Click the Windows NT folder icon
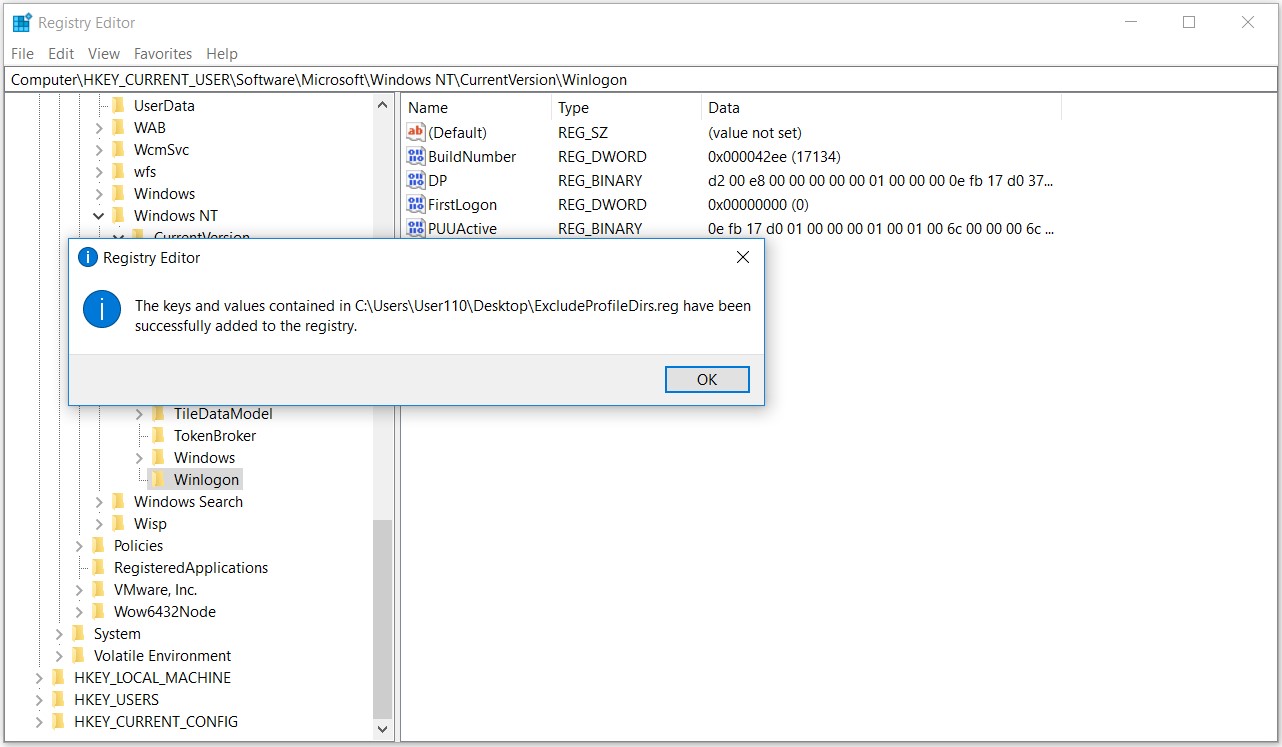The width and height of the screenshot is (1282, 747). tap(119, 215)
